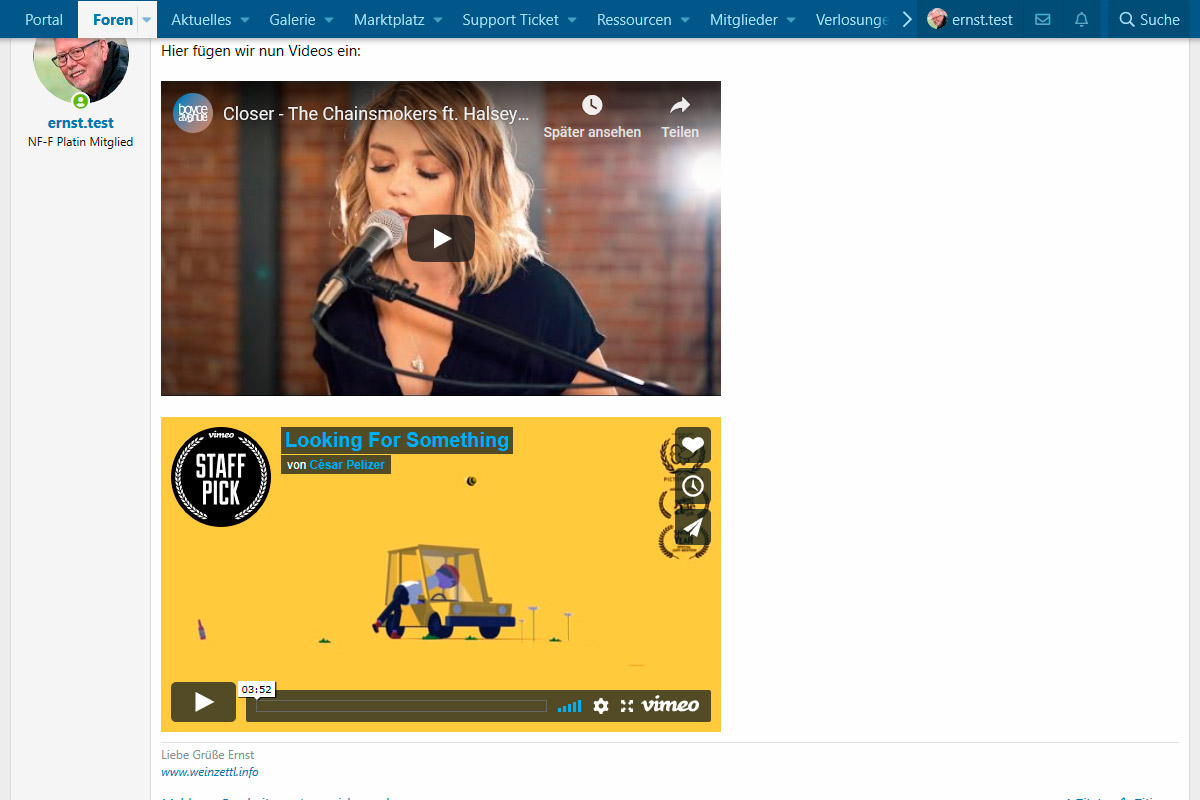Viewport: 1200px width, 800px height.
Task: Open the ernst.test username link
Action: tap(81, 123)
